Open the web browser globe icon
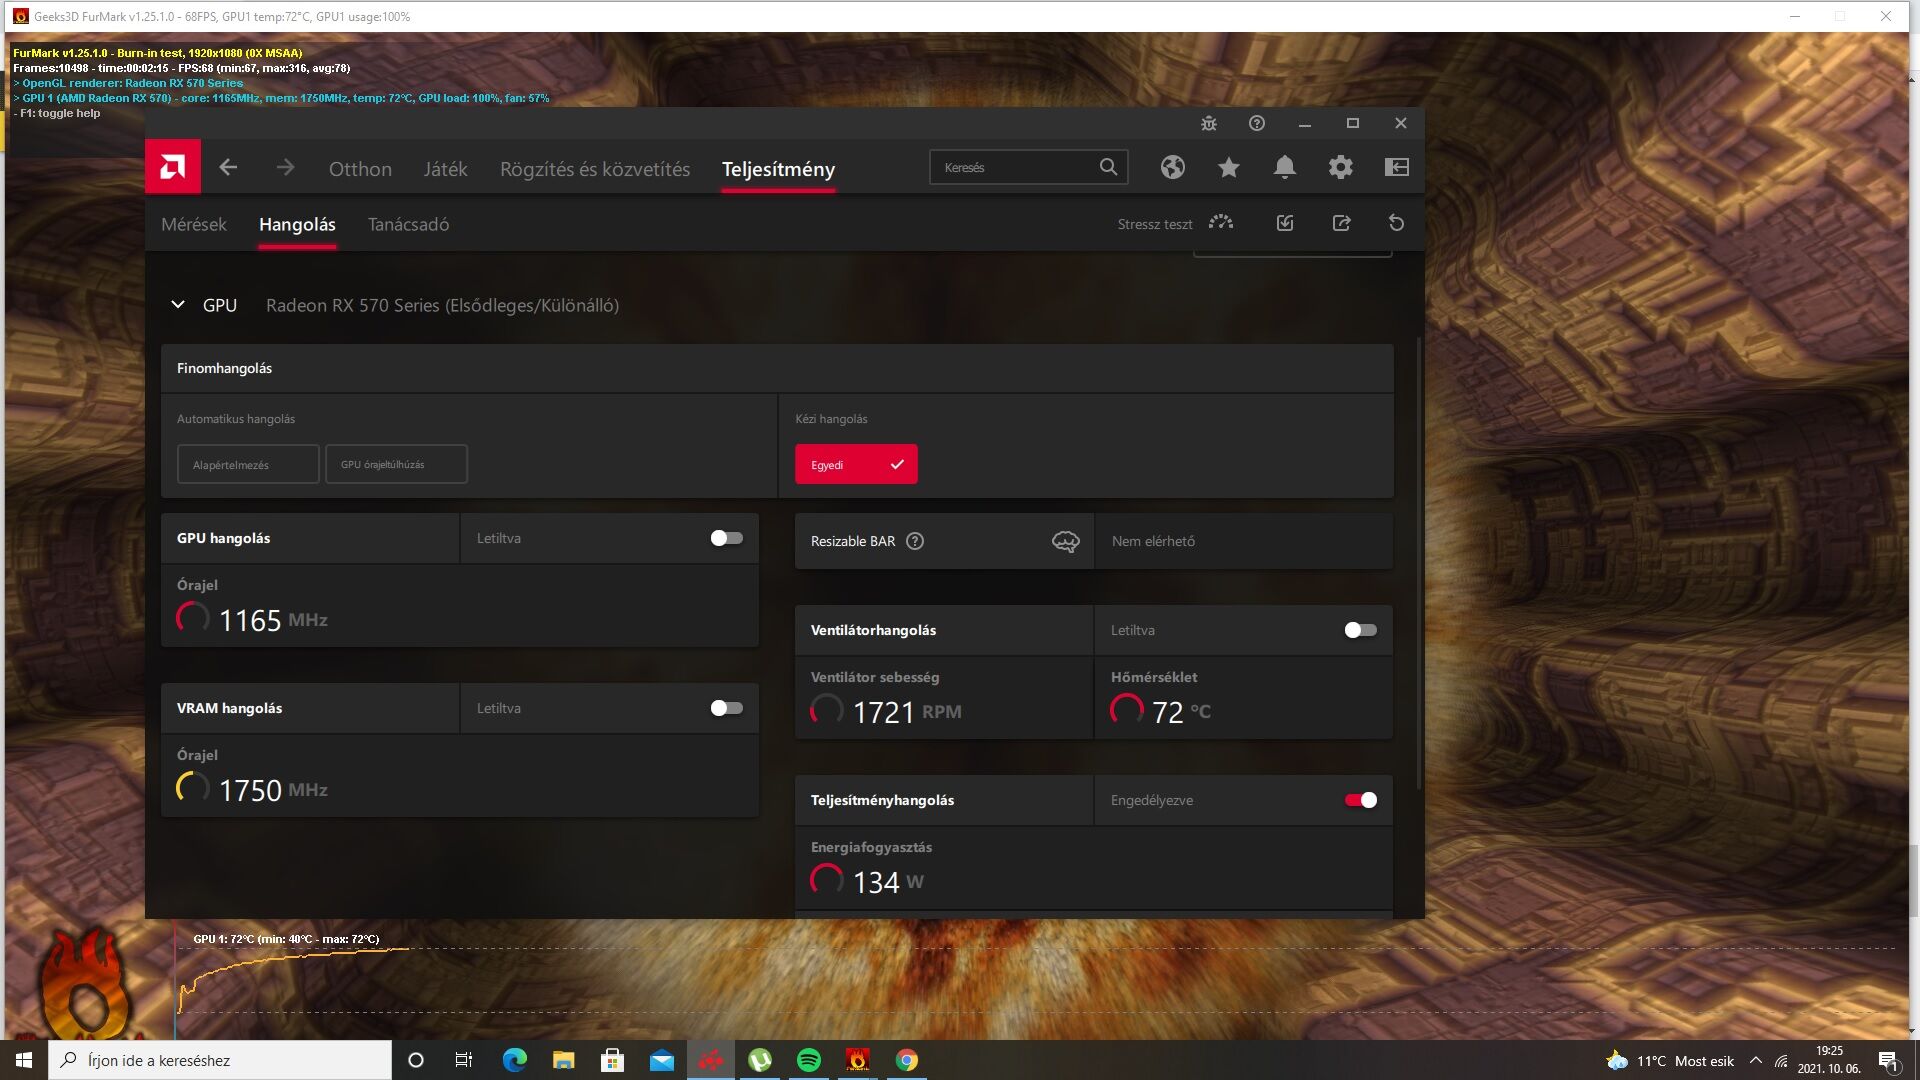Screen dimensions: 1920x1080 (x=1173, y=167)
